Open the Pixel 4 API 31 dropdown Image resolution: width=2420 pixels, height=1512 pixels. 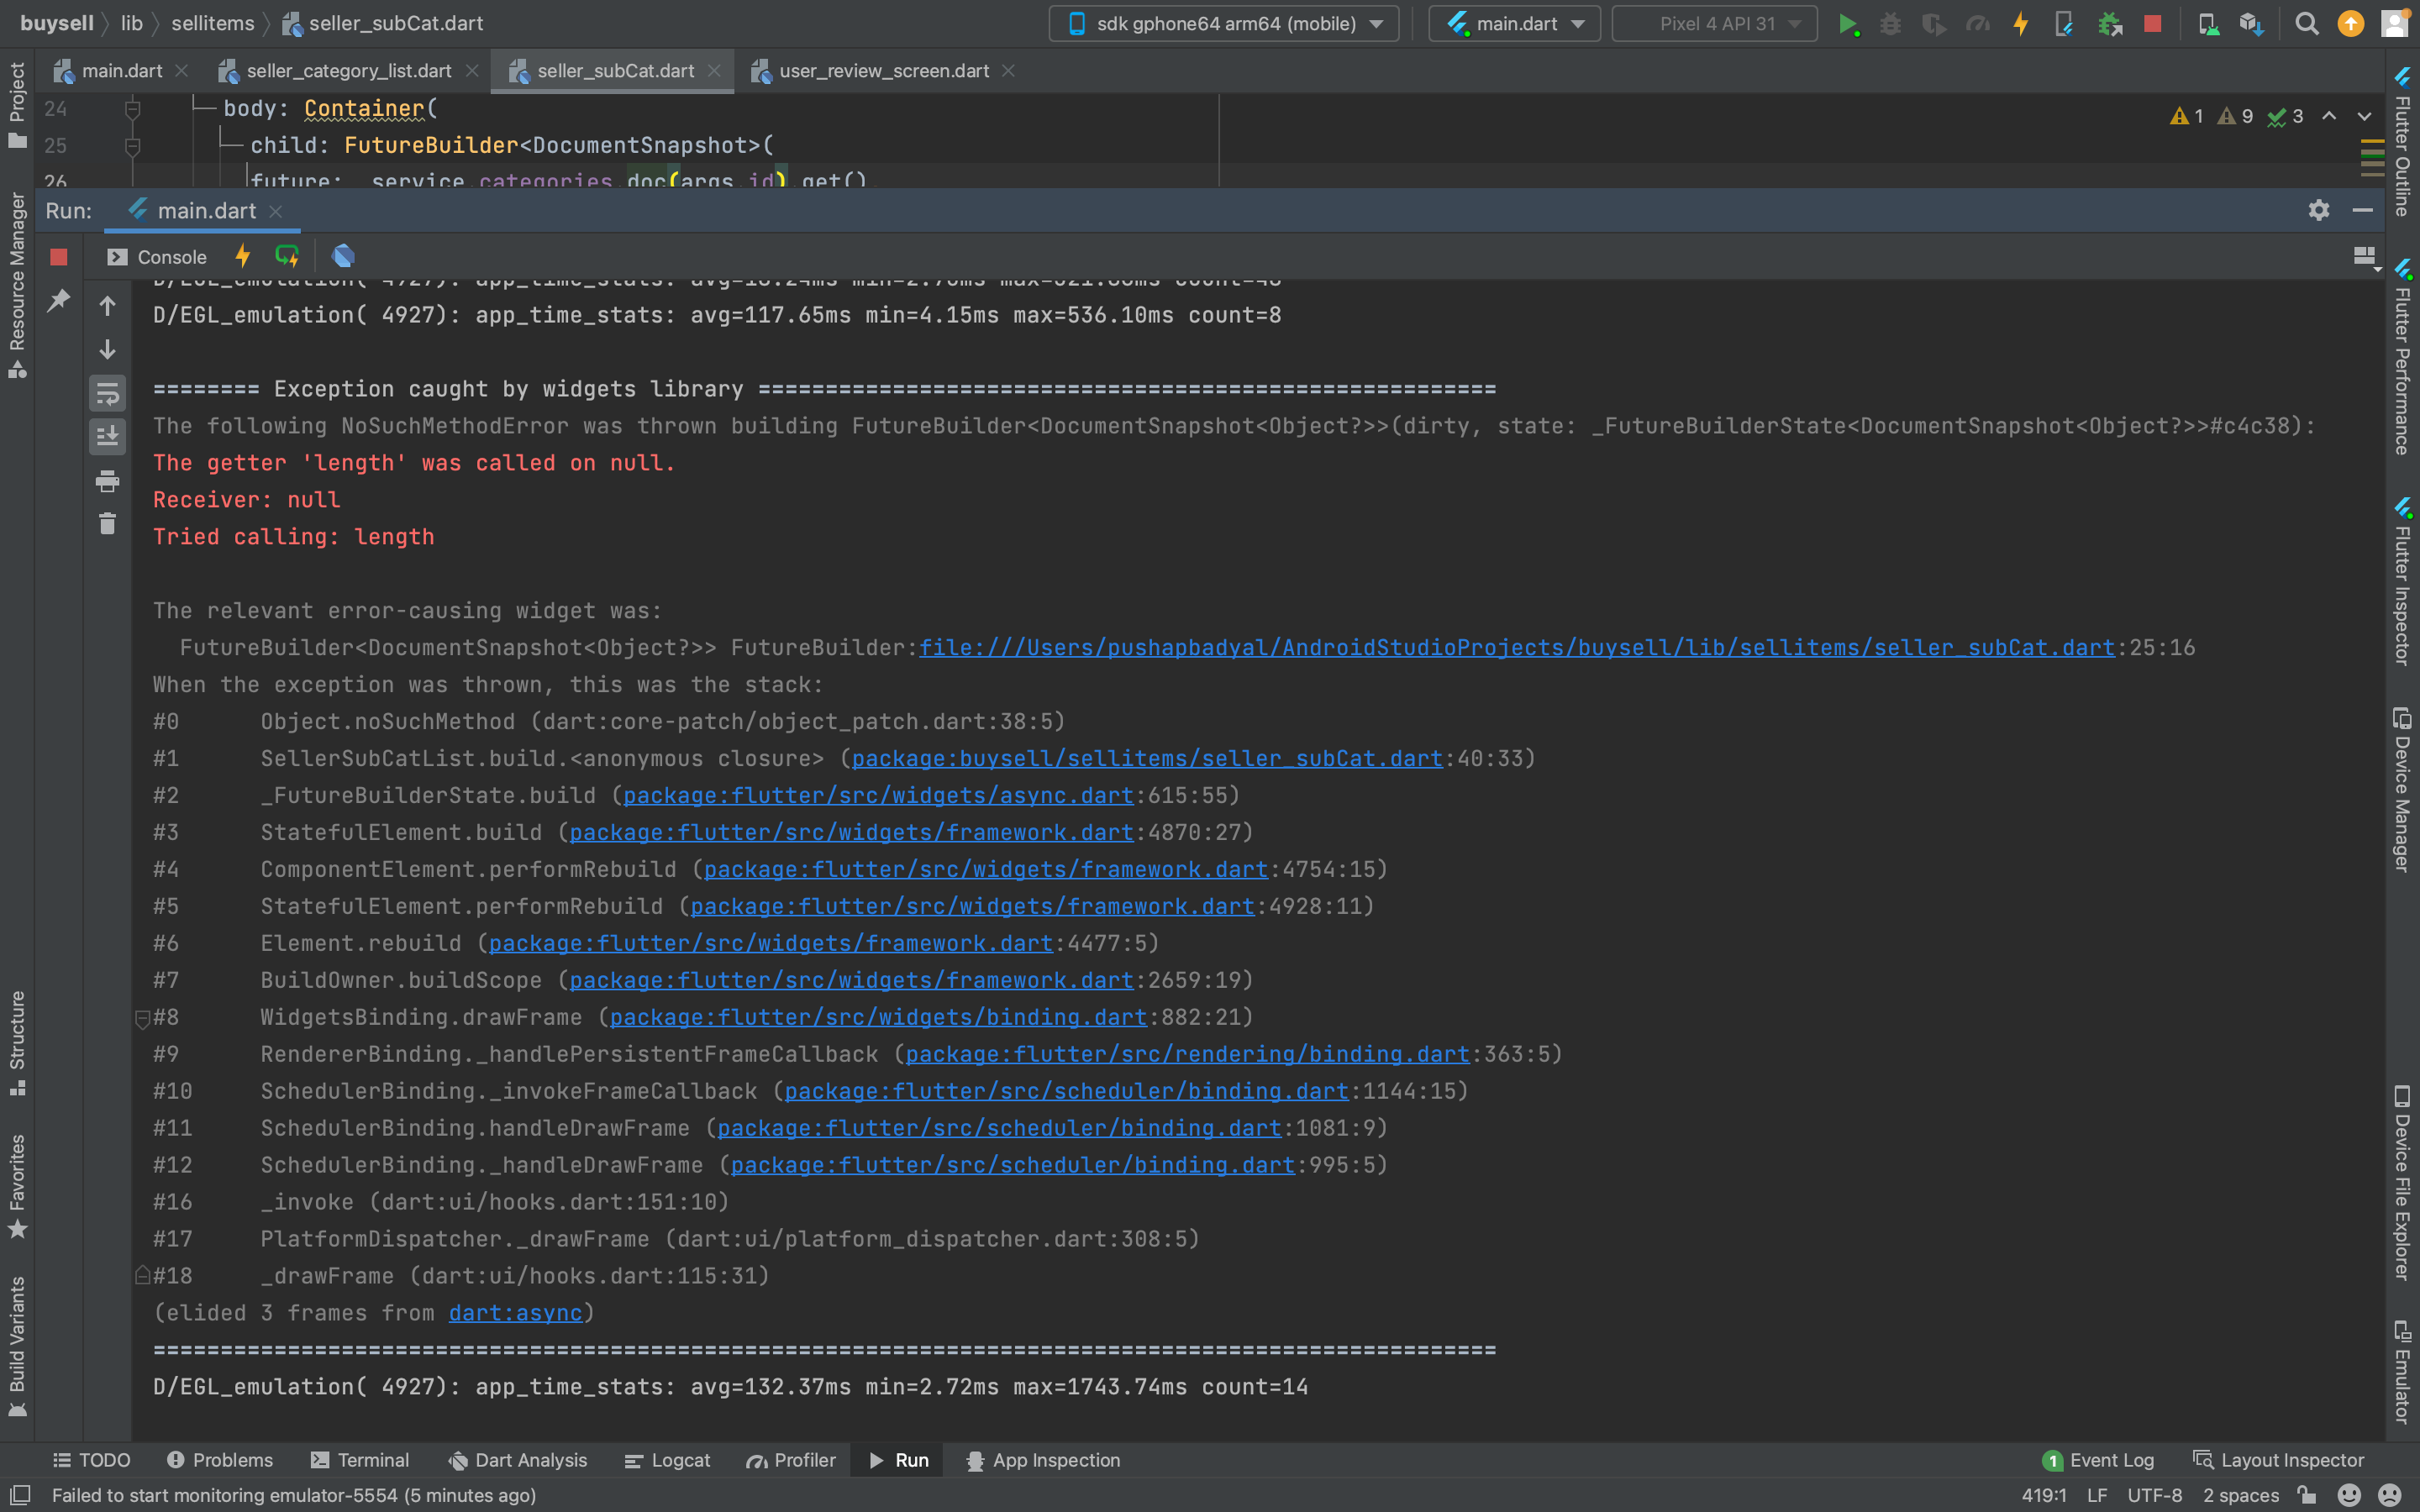coord(1714,24)
